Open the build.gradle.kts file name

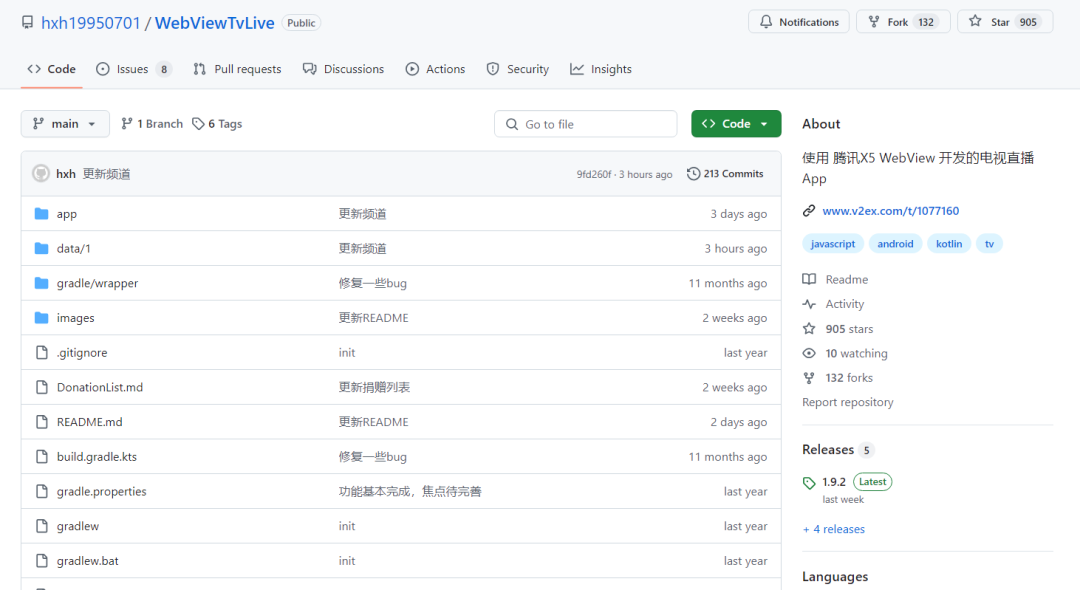[97, 456]
